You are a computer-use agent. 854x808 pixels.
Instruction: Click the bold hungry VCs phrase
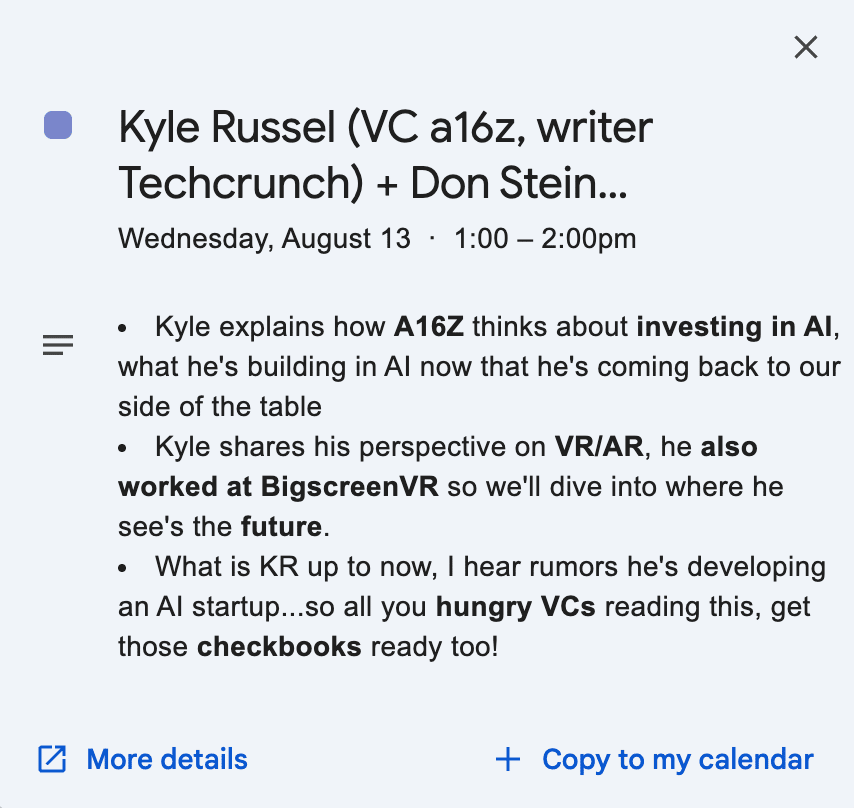click(516, 607)
